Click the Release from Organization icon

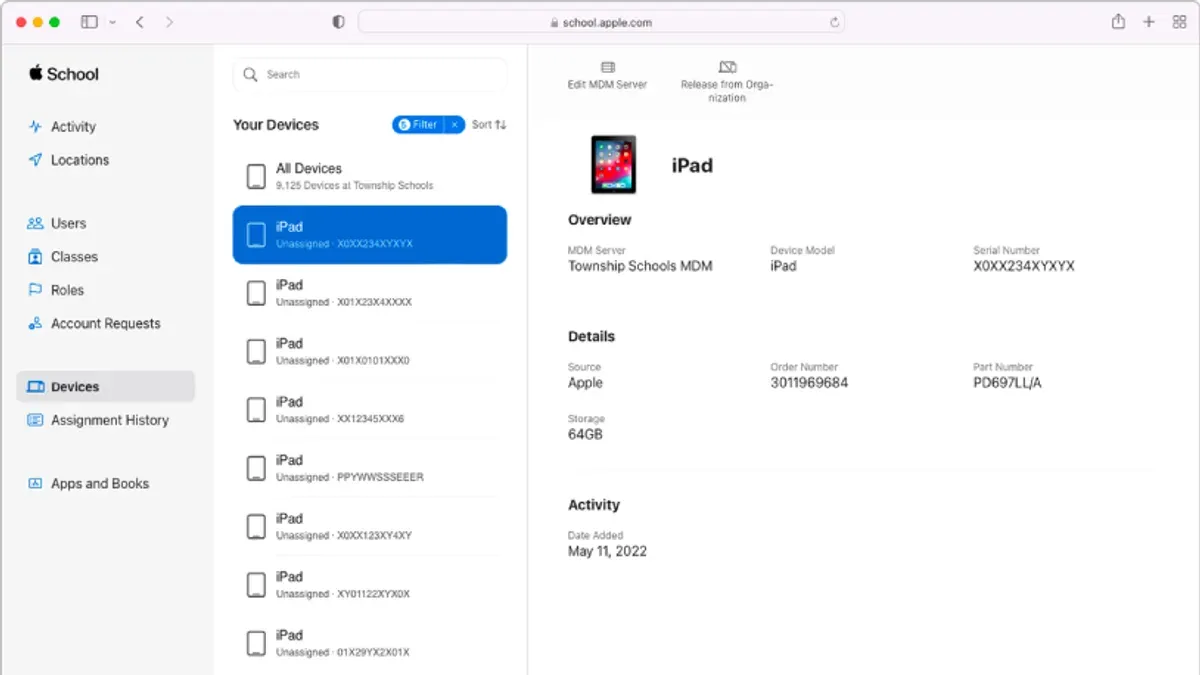tap(727, 67)
